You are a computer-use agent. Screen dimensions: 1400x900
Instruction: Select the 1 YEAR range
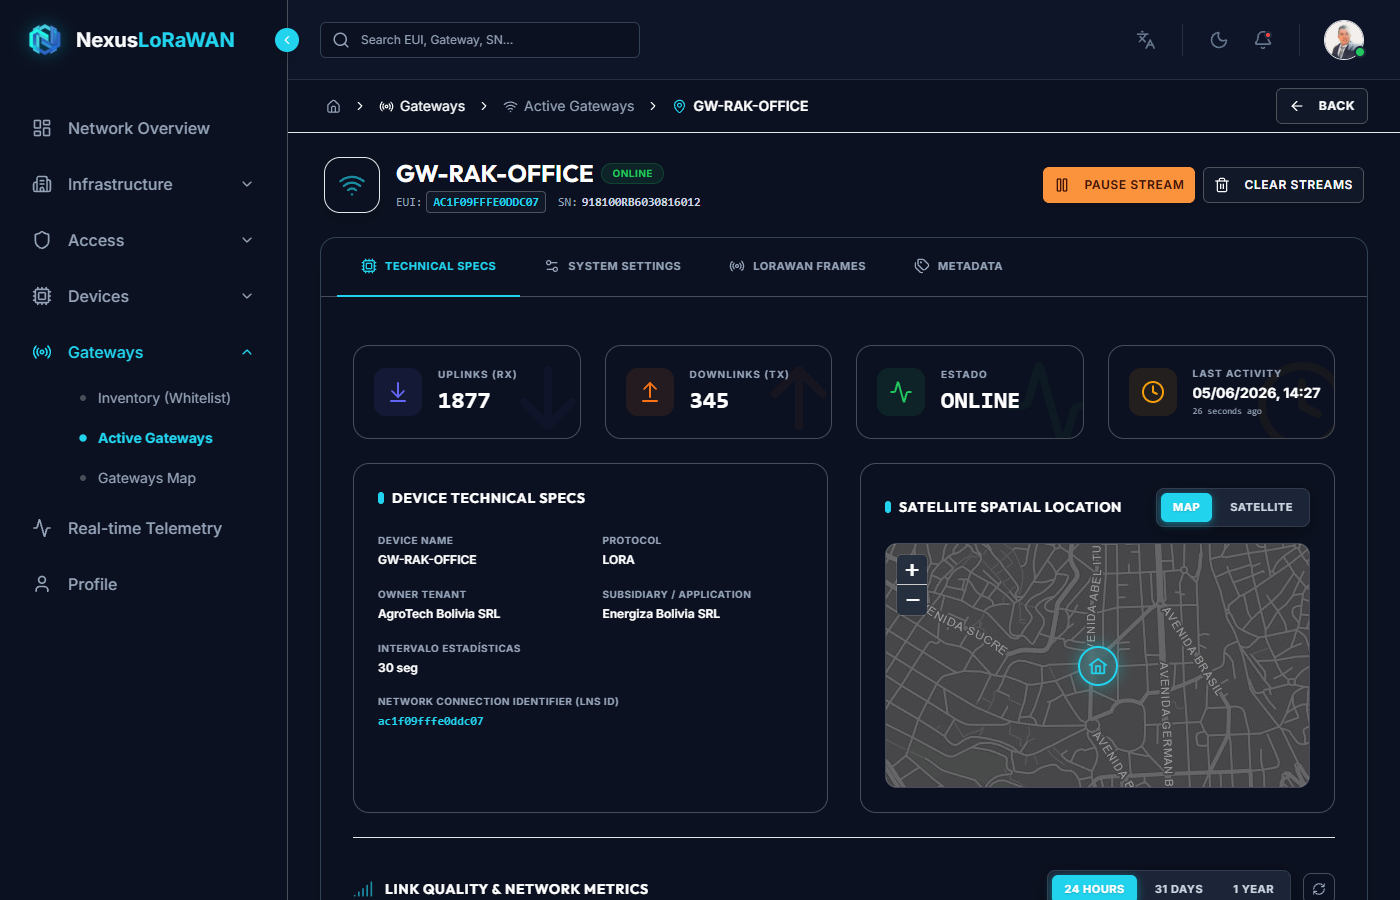[1253, 889]
